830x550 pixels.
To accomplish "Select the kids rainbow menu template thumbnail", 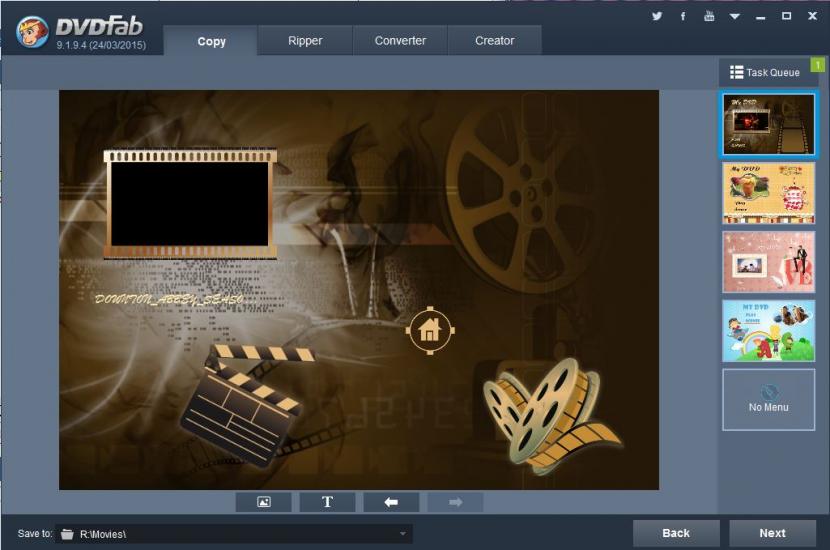I will [x=769, y=331].
